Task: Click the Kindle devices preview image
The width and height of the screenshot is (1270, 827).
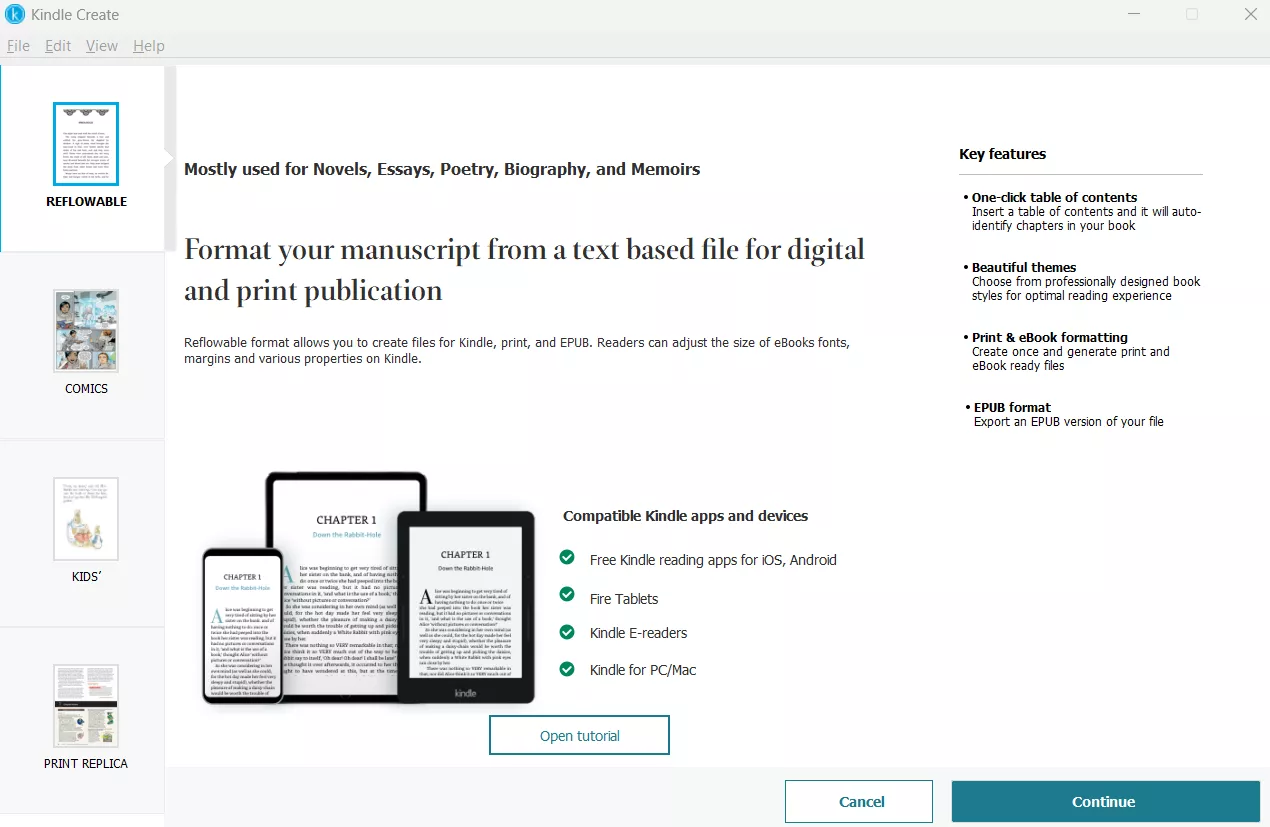Action: 368,589
